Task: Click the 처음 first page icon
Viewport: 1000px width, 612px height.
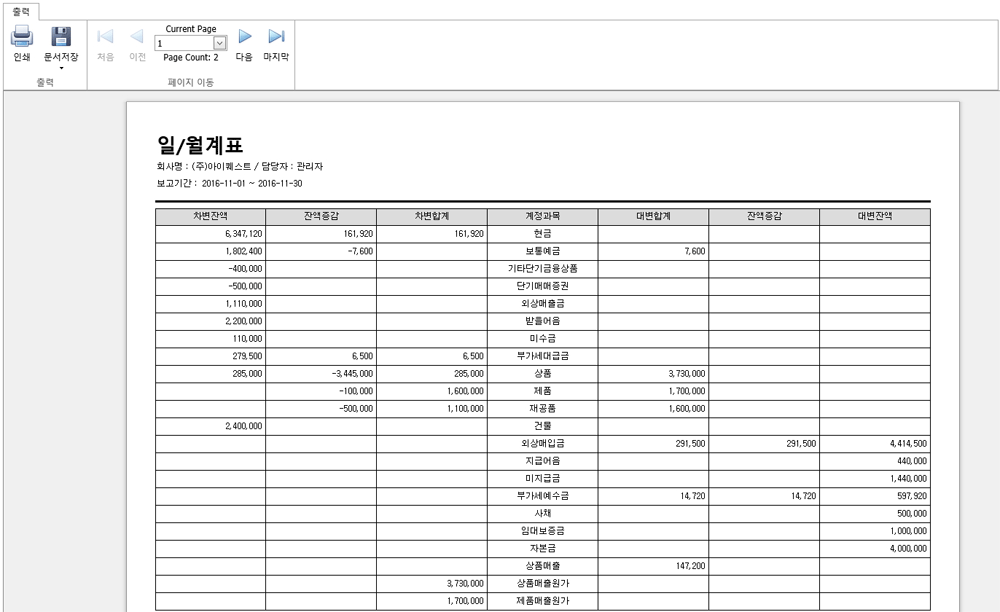Action: (105, 38)
